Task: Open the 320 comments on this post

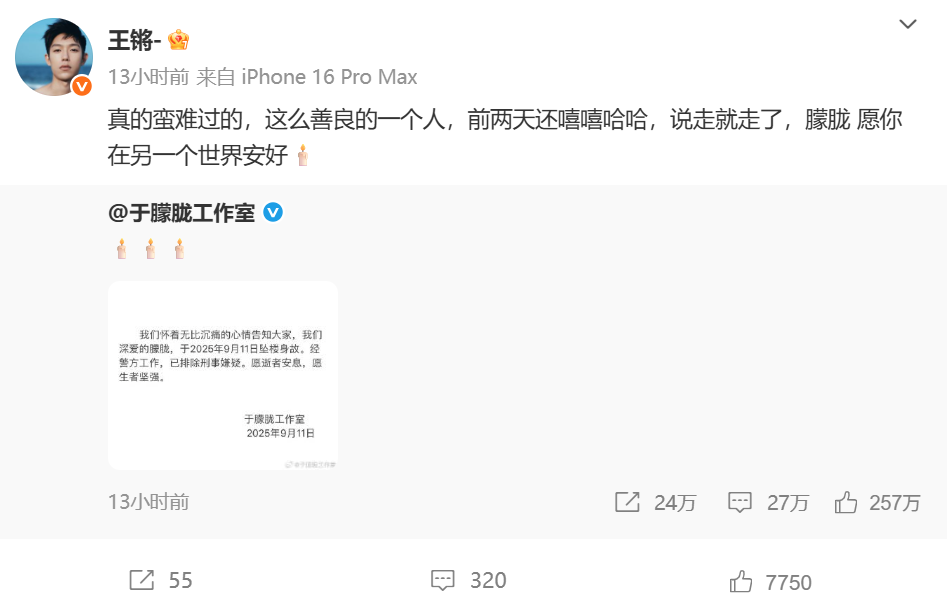Action: click(x=469, y=580)
